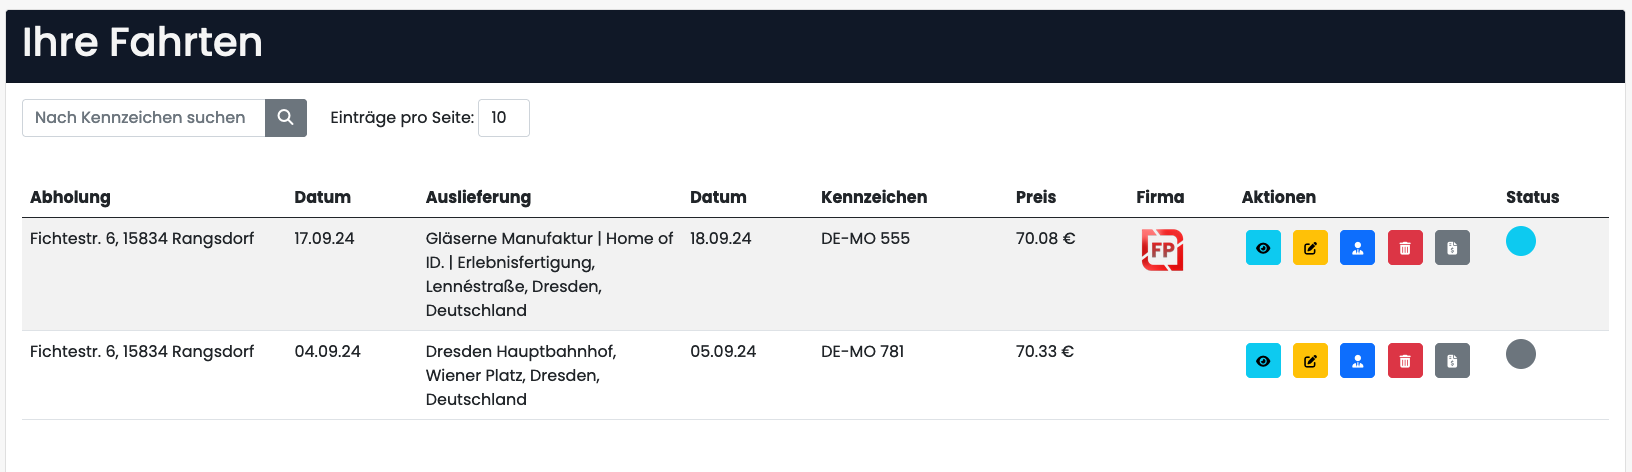Edit the DE-MO 781 ride (yellow pencil)
Viewport: 1632px width, 472px height.
[1310, 361]
